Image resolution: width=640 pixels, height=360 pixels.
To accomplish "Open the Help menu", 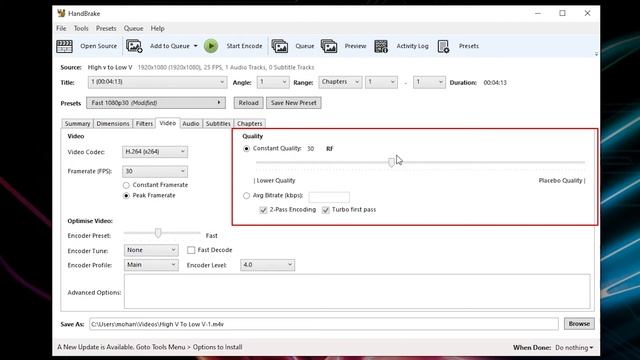I will tap(158, 28).
